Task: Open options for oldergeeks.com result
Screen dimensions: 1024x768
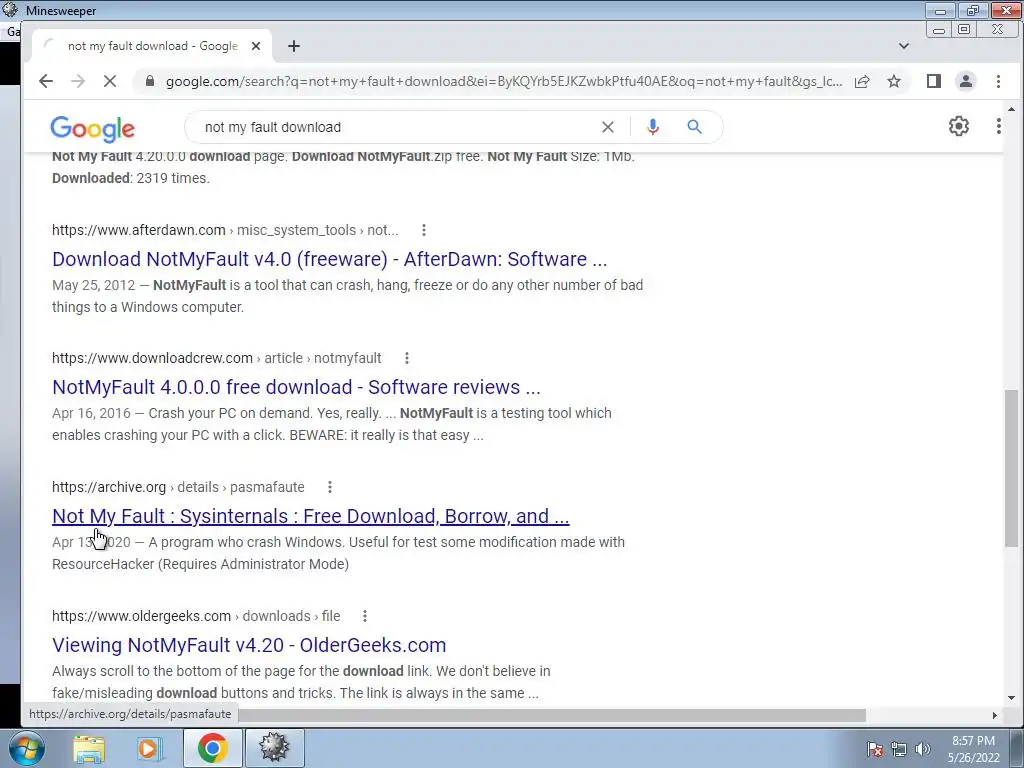Action: tap(365, 616)
